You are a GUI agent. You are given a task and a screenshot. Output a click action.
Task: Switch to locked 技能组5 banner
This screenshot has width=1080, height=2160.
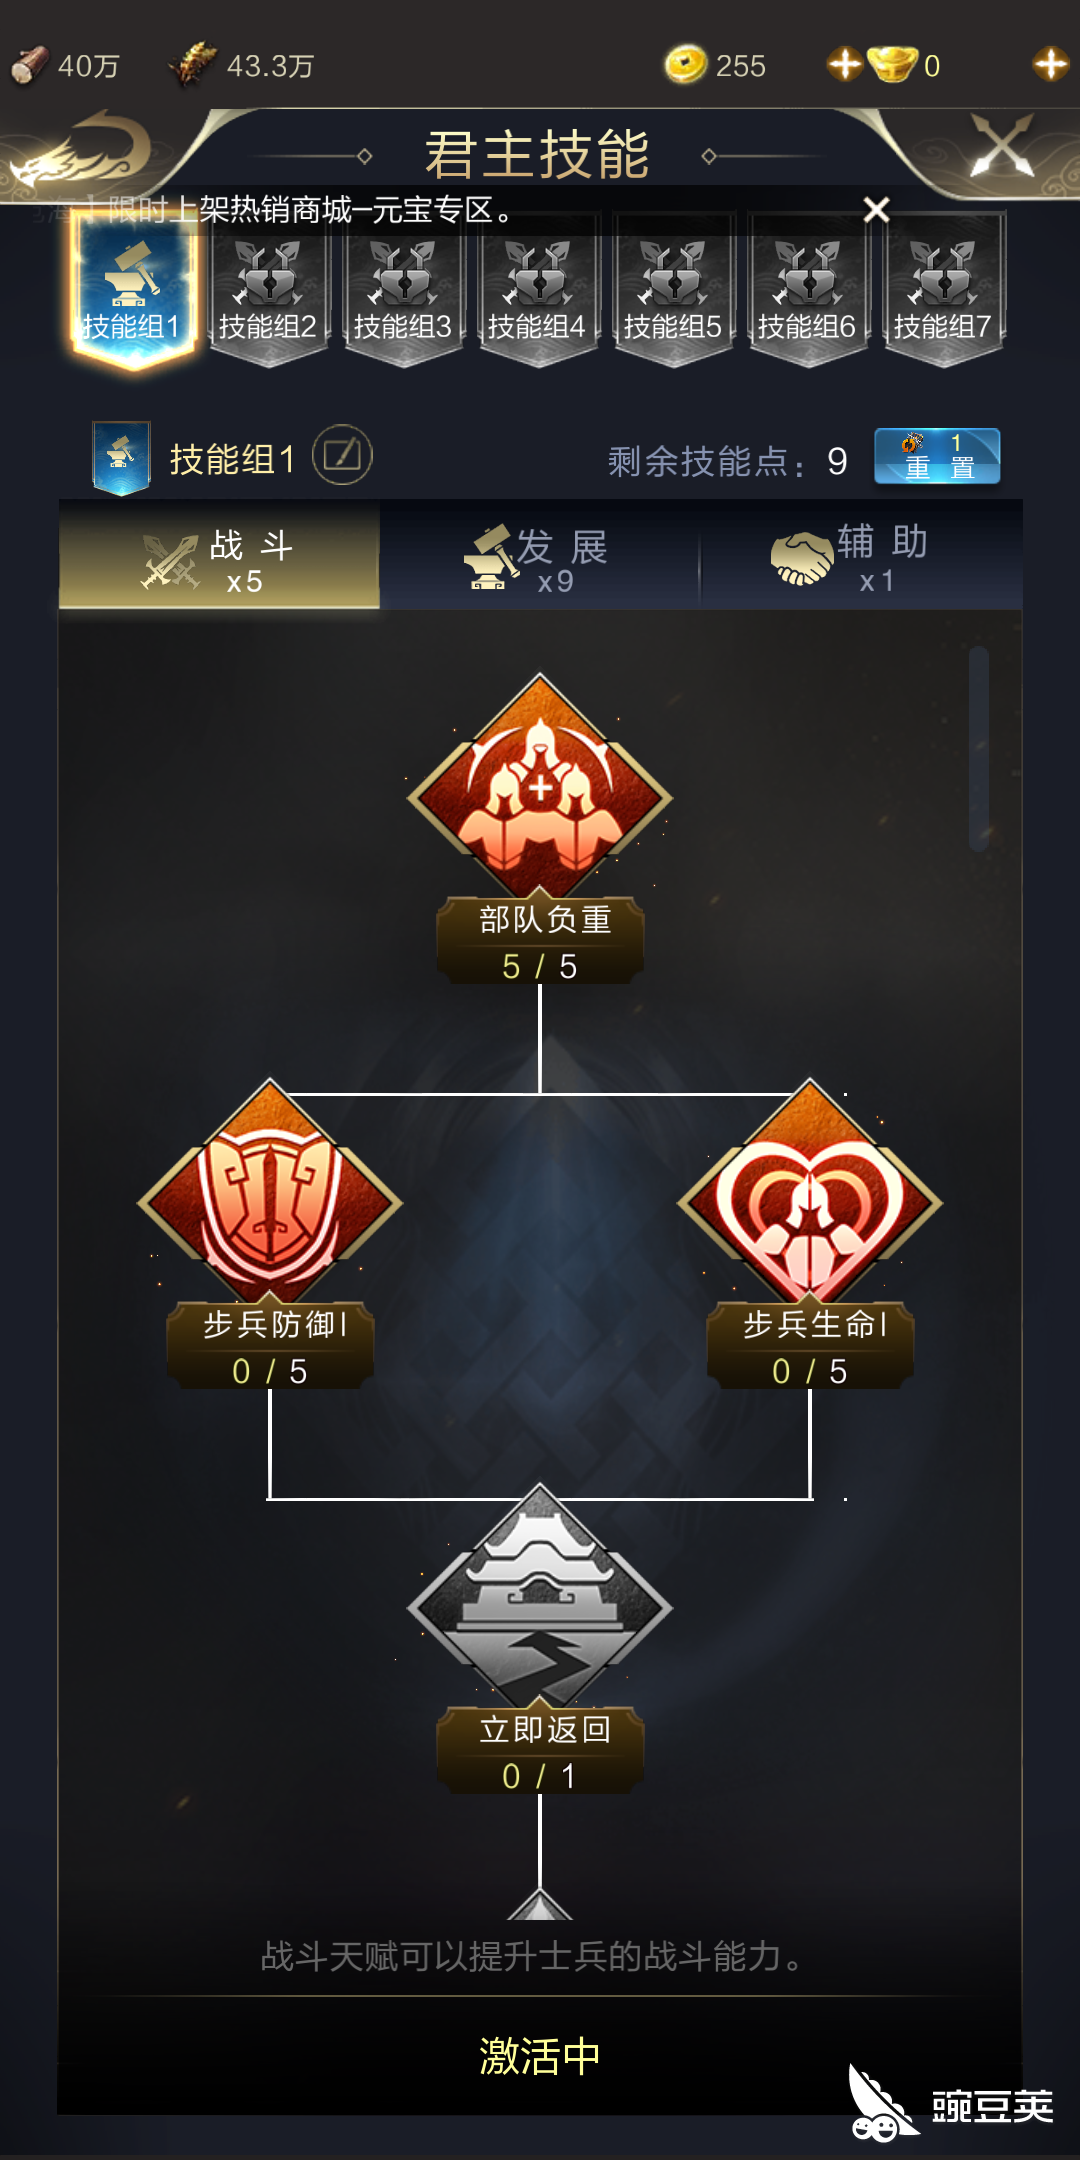click(673, 292)
